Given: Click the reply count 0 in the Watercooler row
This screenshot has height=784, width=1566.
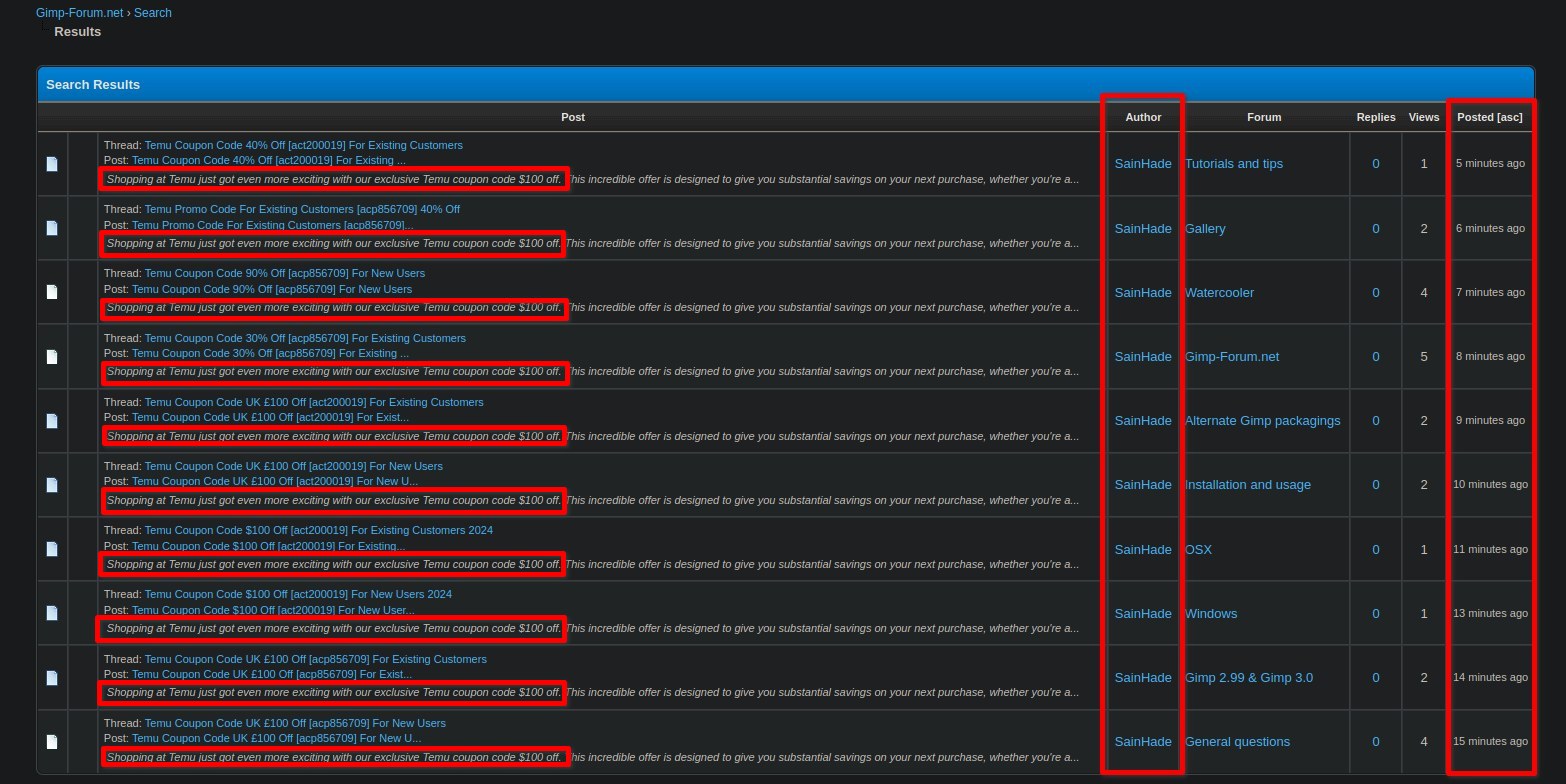Looking at the screenshot, I should pyautogui.click(x=1376, y=292).
